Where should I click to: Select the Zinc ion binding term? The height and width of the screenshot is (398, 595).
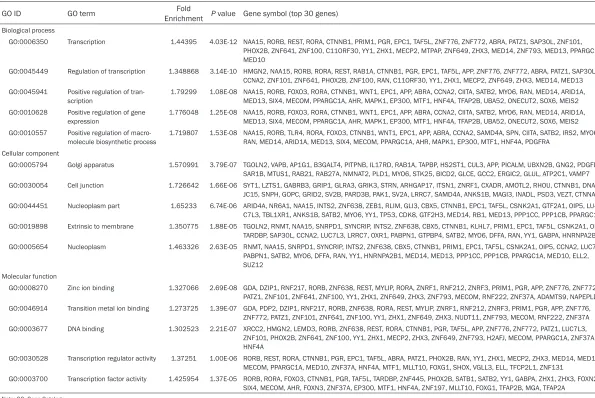click(91, 288)
